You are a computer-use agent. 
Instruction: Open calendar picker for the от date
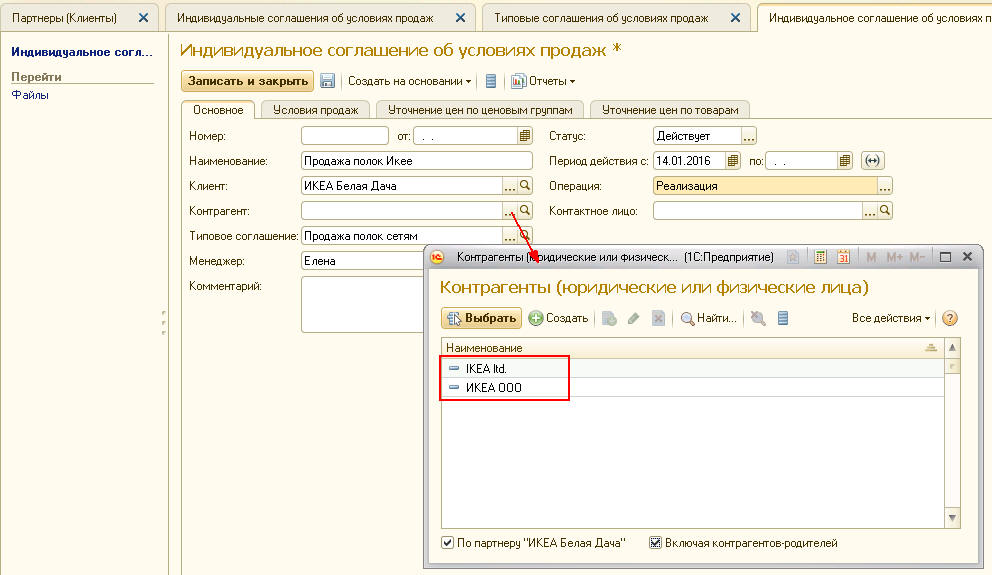[x=524, y=136]
